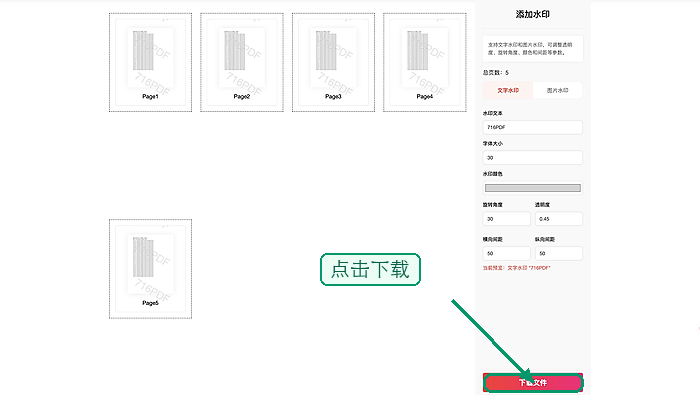700x395 pixels.
Task: Select the Page5 thumbnail
Action: 150,269
